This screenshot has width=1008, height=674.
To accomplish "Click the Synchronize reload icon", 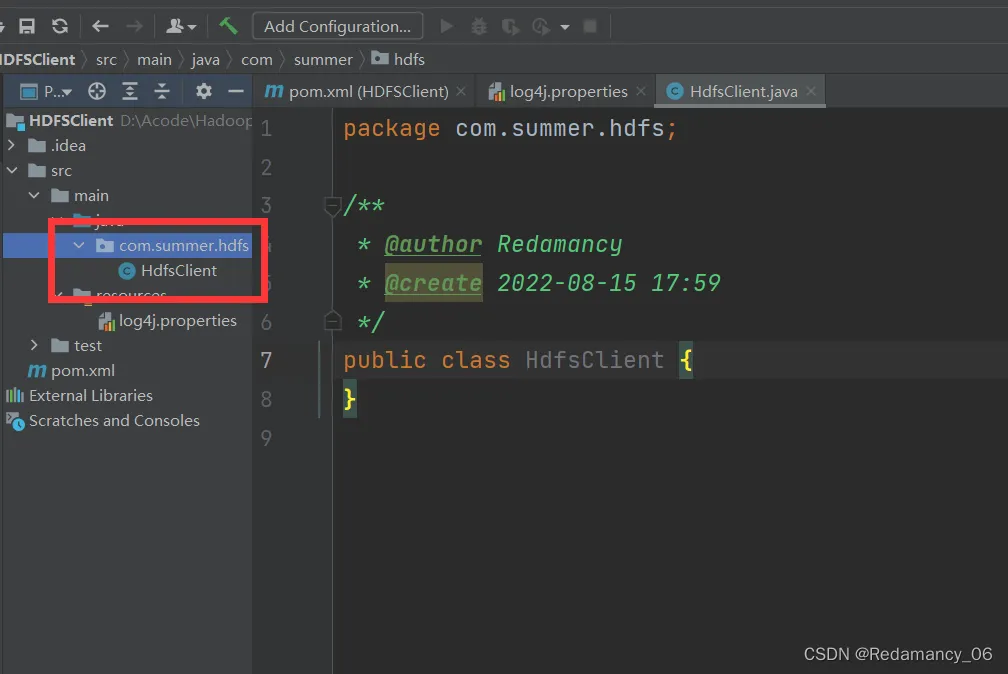I will pyautogui.click(x=60, y=26).
